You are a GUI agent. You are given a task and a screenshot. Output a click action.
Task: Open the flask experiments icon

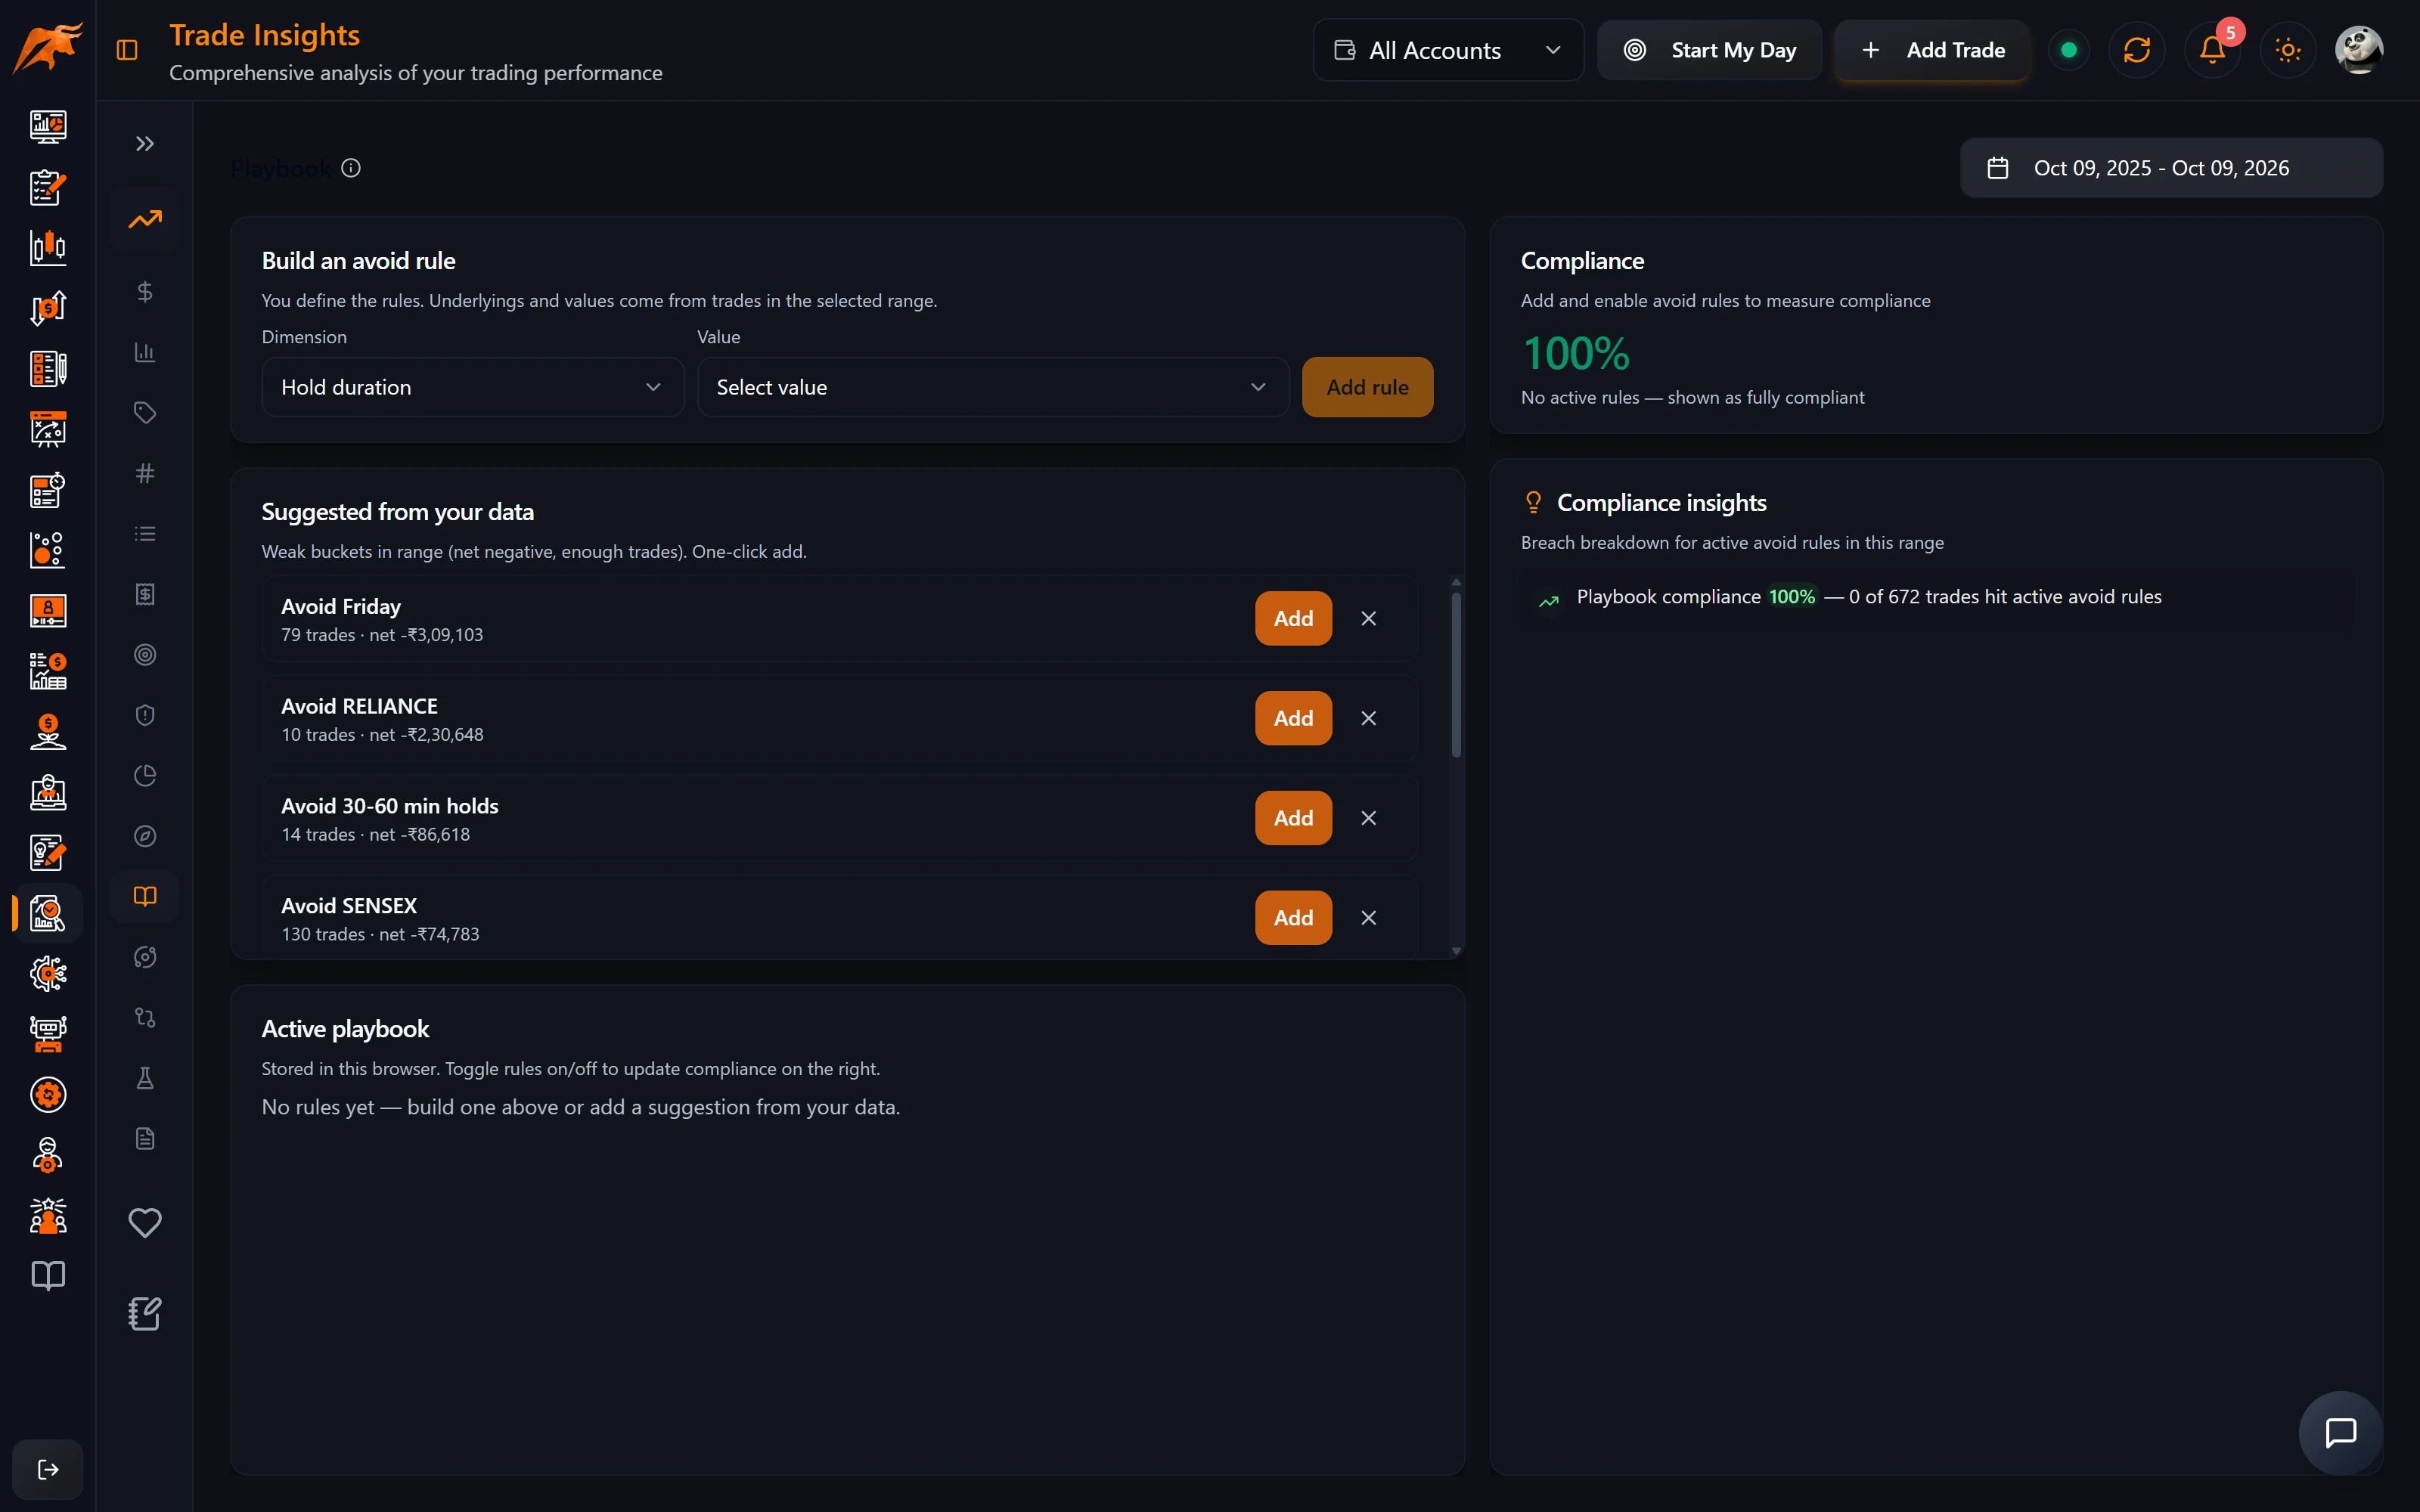(x=145, y=1078)
